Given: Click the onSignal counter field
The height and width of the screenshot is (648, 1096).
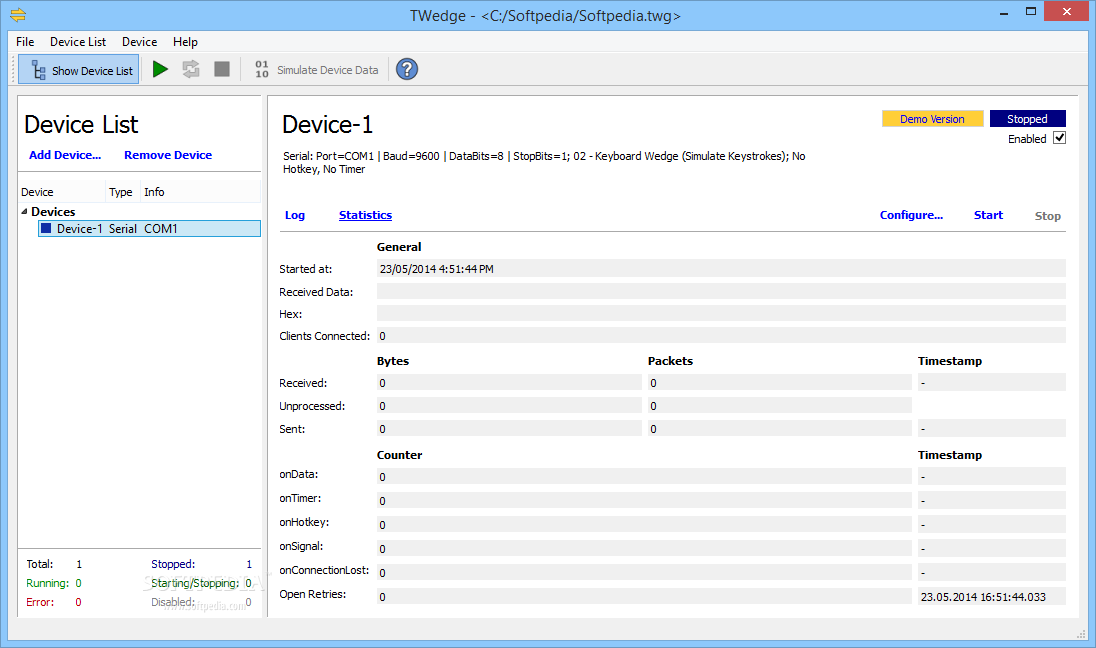Looking at the screenshot, I should (x=644, y=548).
